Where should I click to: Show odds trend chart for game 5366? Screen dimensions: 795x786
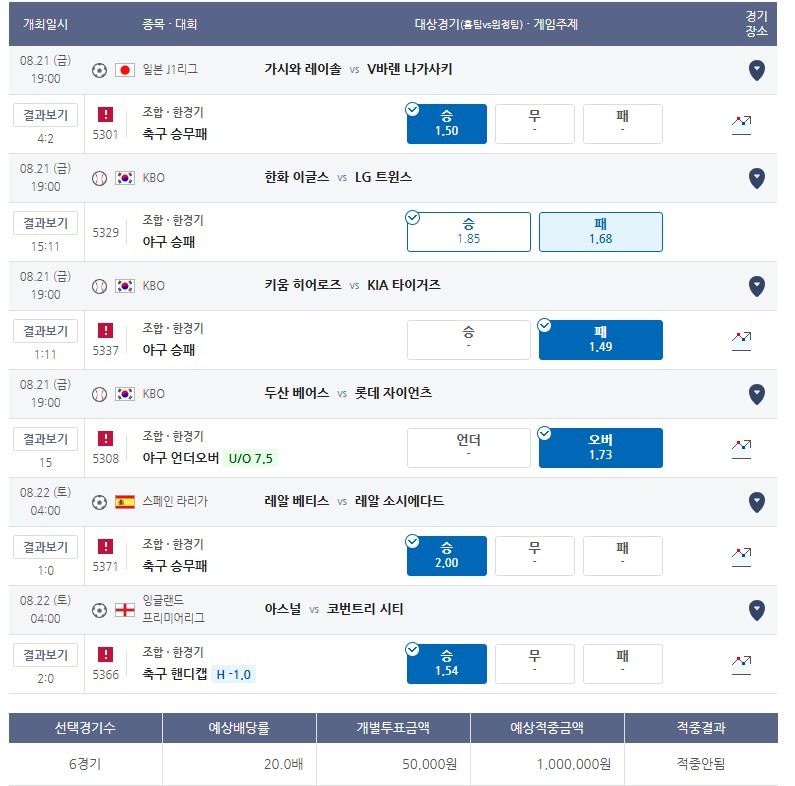741,665
